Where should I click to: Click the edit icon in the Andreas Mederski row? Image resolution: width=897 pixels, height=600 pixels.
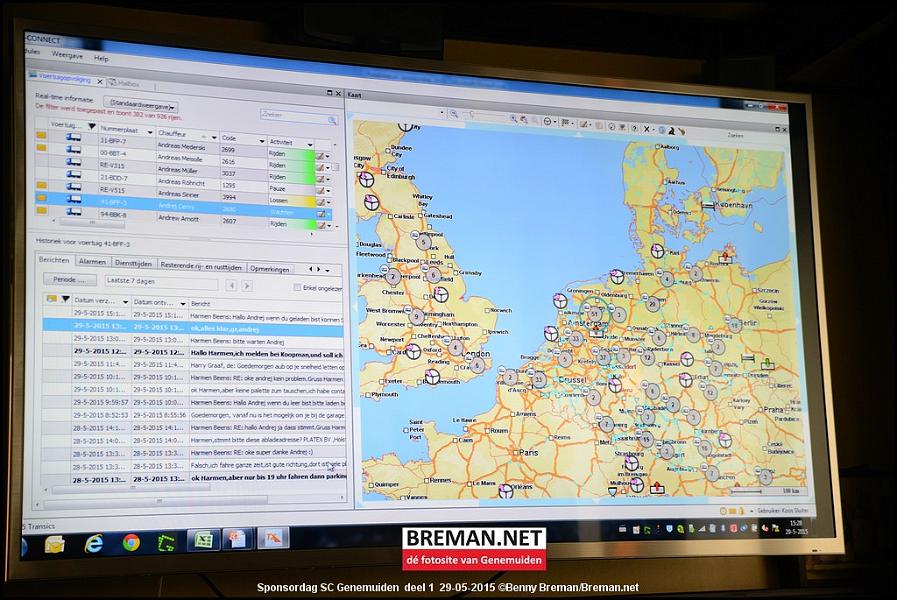coord(320,156)
